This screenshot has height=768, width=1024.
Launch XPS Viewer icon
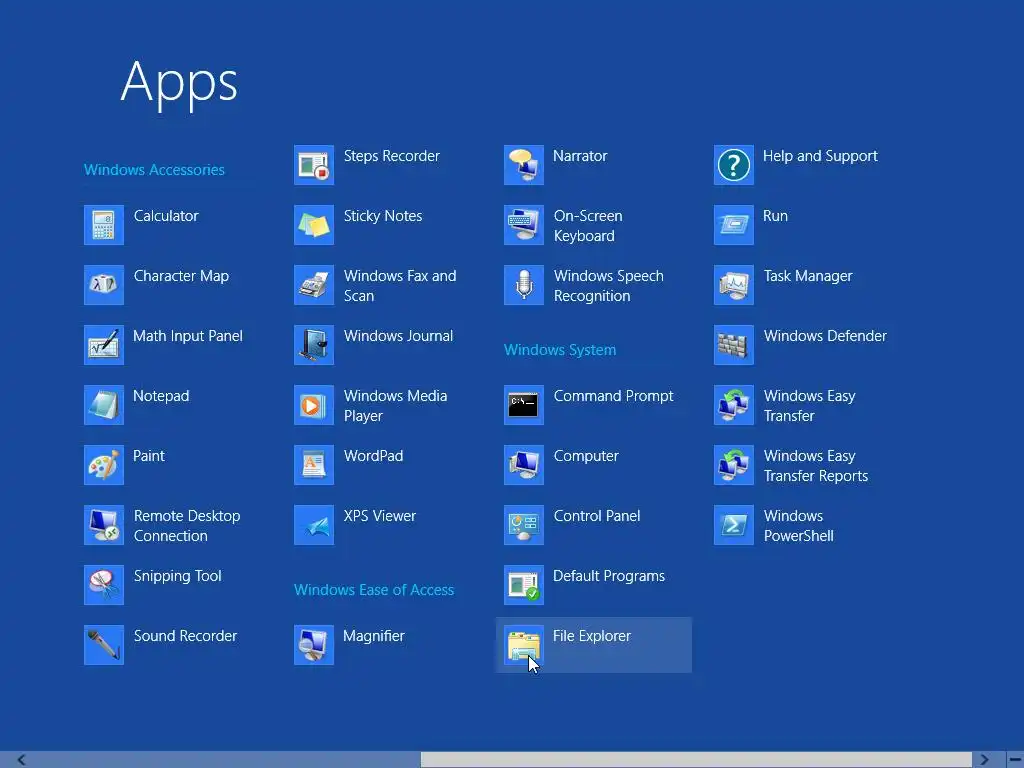pos(314,526)
